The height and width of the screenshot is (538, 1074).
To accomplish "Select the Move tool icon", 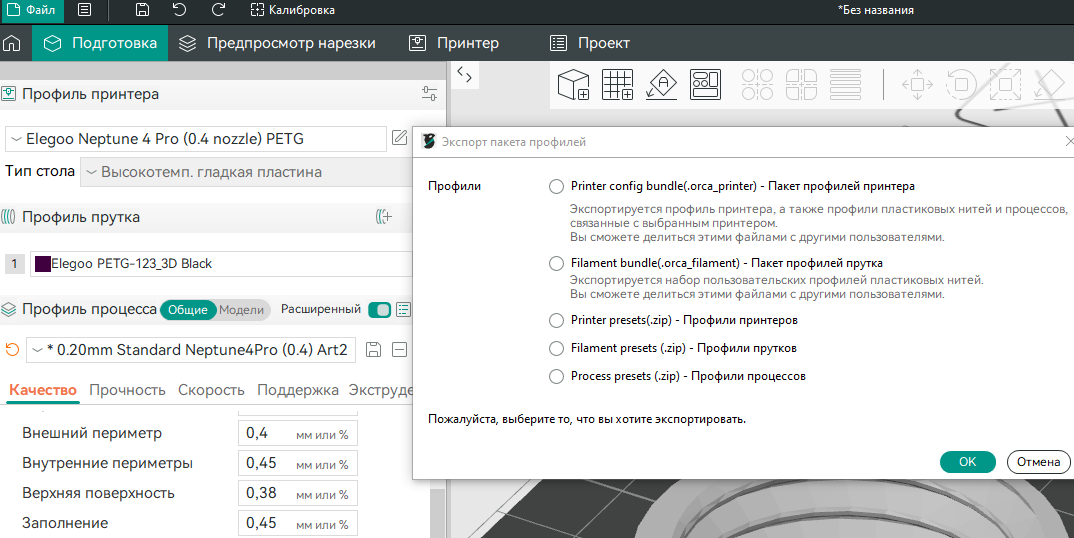I will pos(917,85).
